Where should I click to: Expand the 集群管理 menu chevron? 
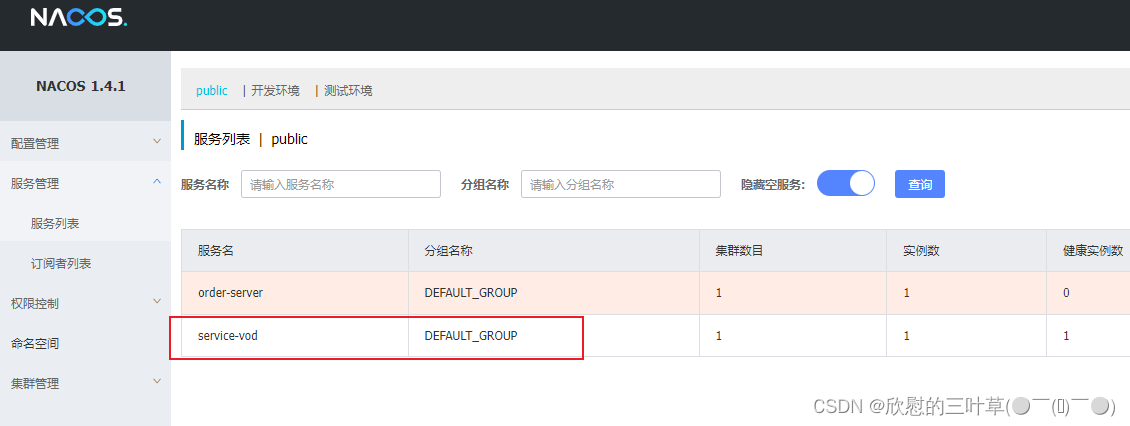(x=157, y=382)
